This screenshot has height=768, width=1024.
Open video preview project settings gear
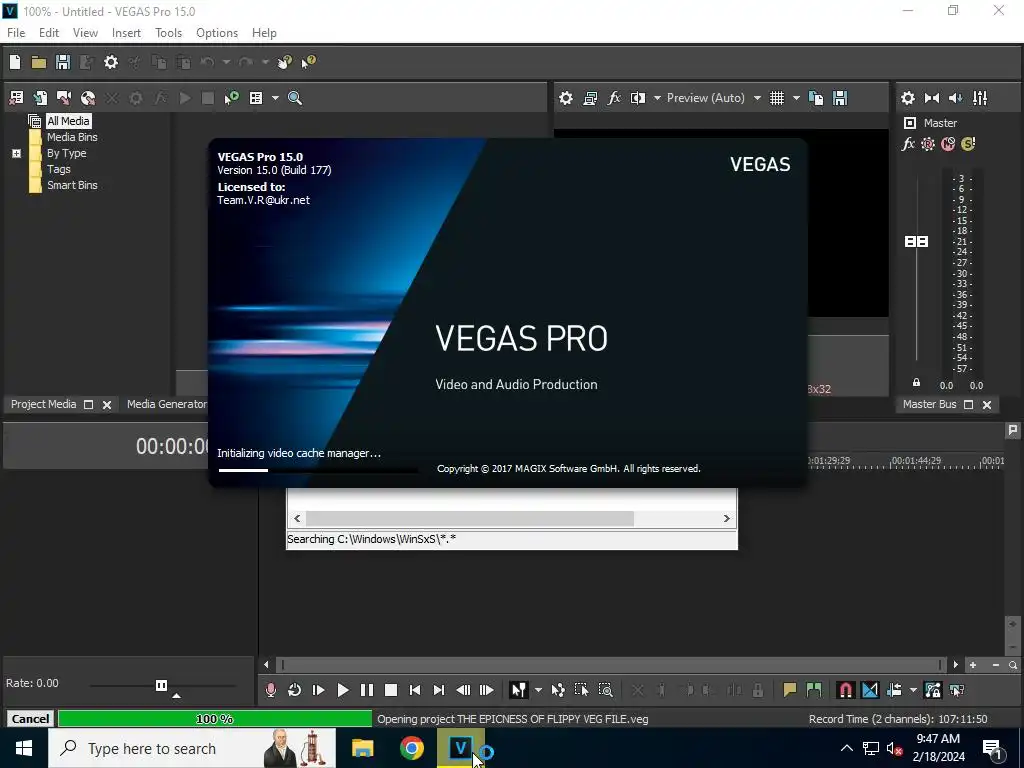coord(566,98)
